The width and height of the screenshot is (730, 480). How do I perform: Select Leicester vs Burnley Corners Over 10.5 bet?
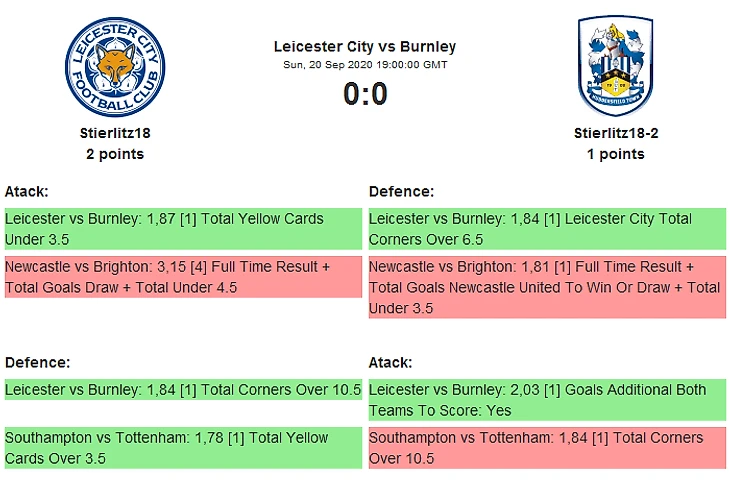182,390
